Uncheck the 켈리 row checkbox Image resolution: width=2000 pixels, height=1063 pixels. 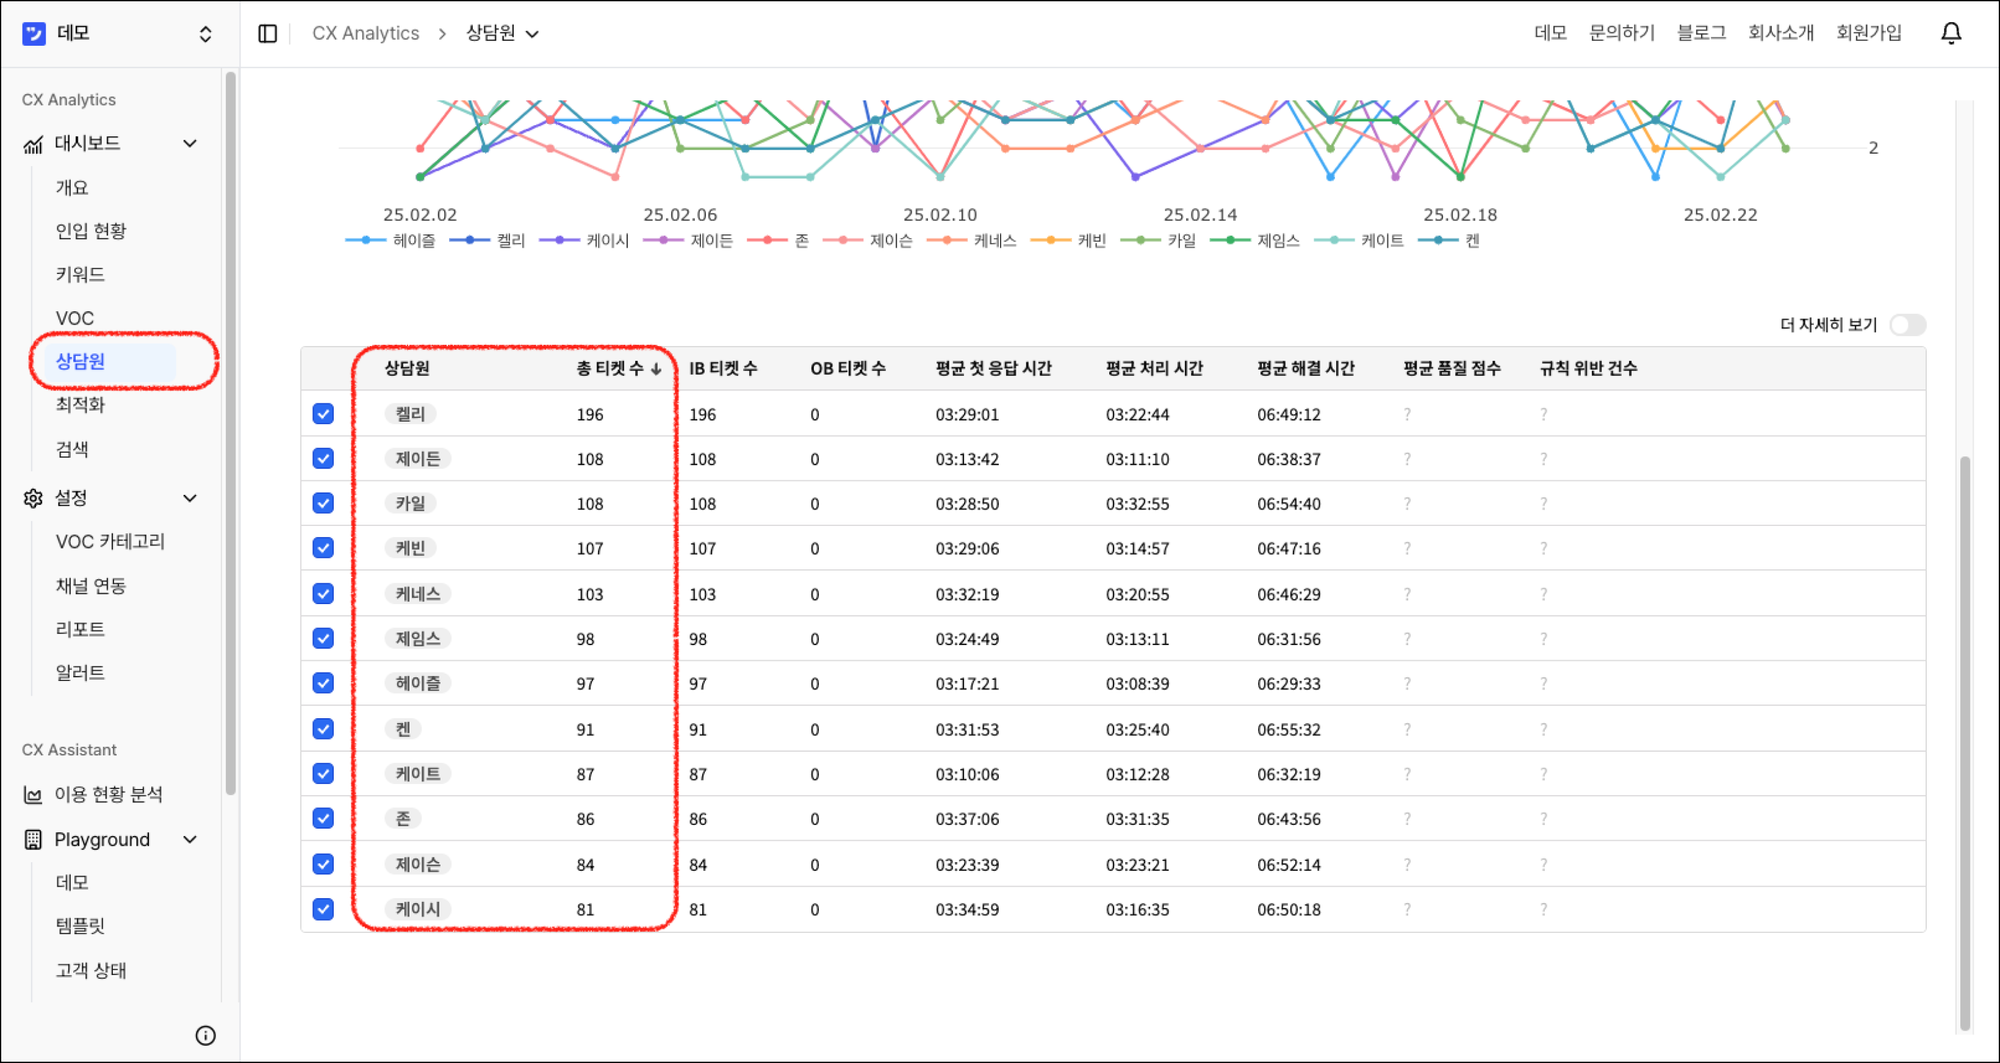point(322,413)
